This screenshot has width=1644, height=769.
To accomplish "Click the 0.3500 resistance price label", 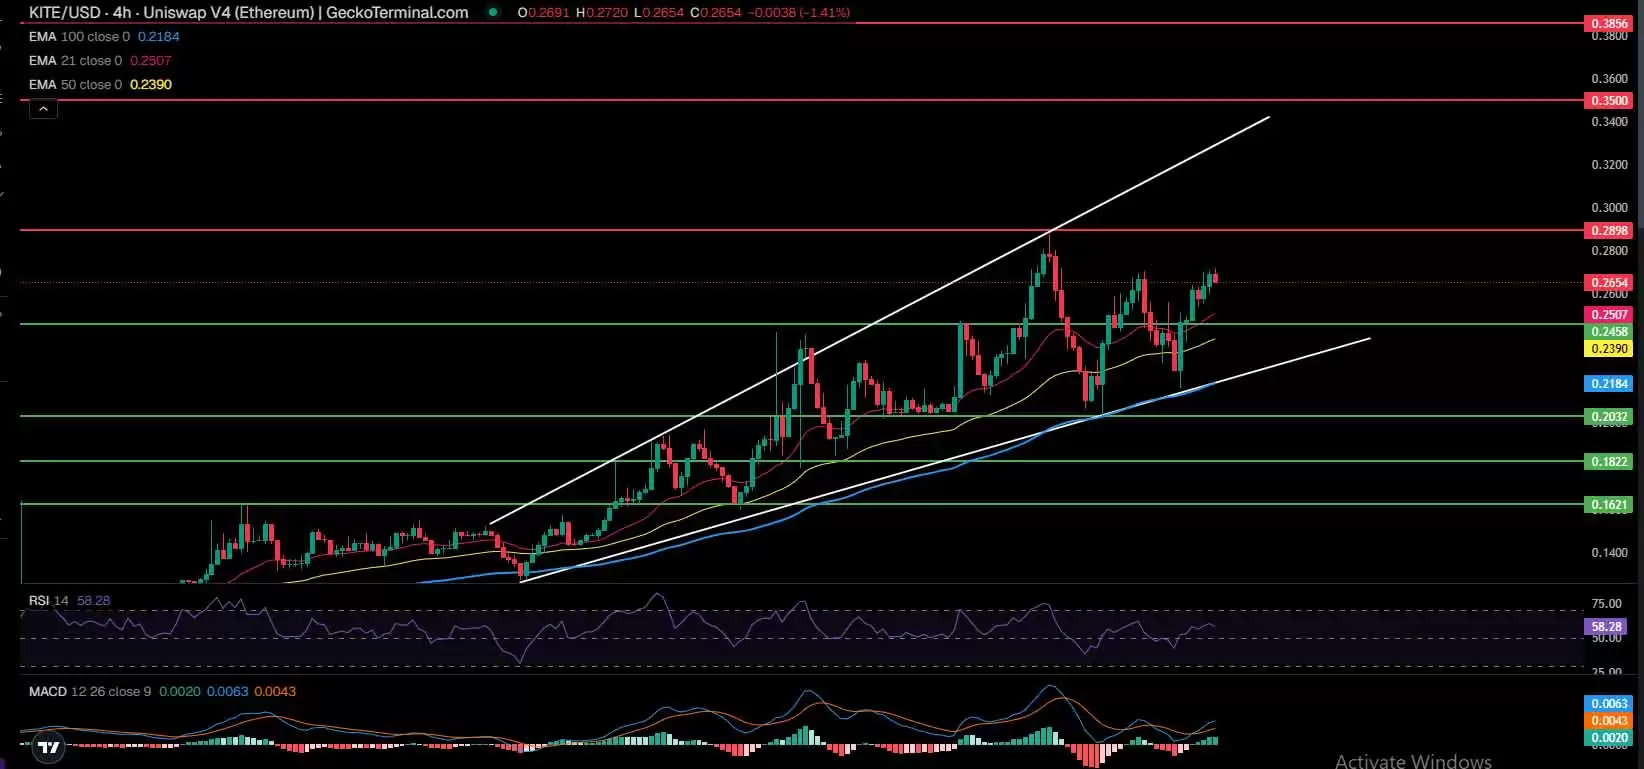I will click(x=1608, y=100).
